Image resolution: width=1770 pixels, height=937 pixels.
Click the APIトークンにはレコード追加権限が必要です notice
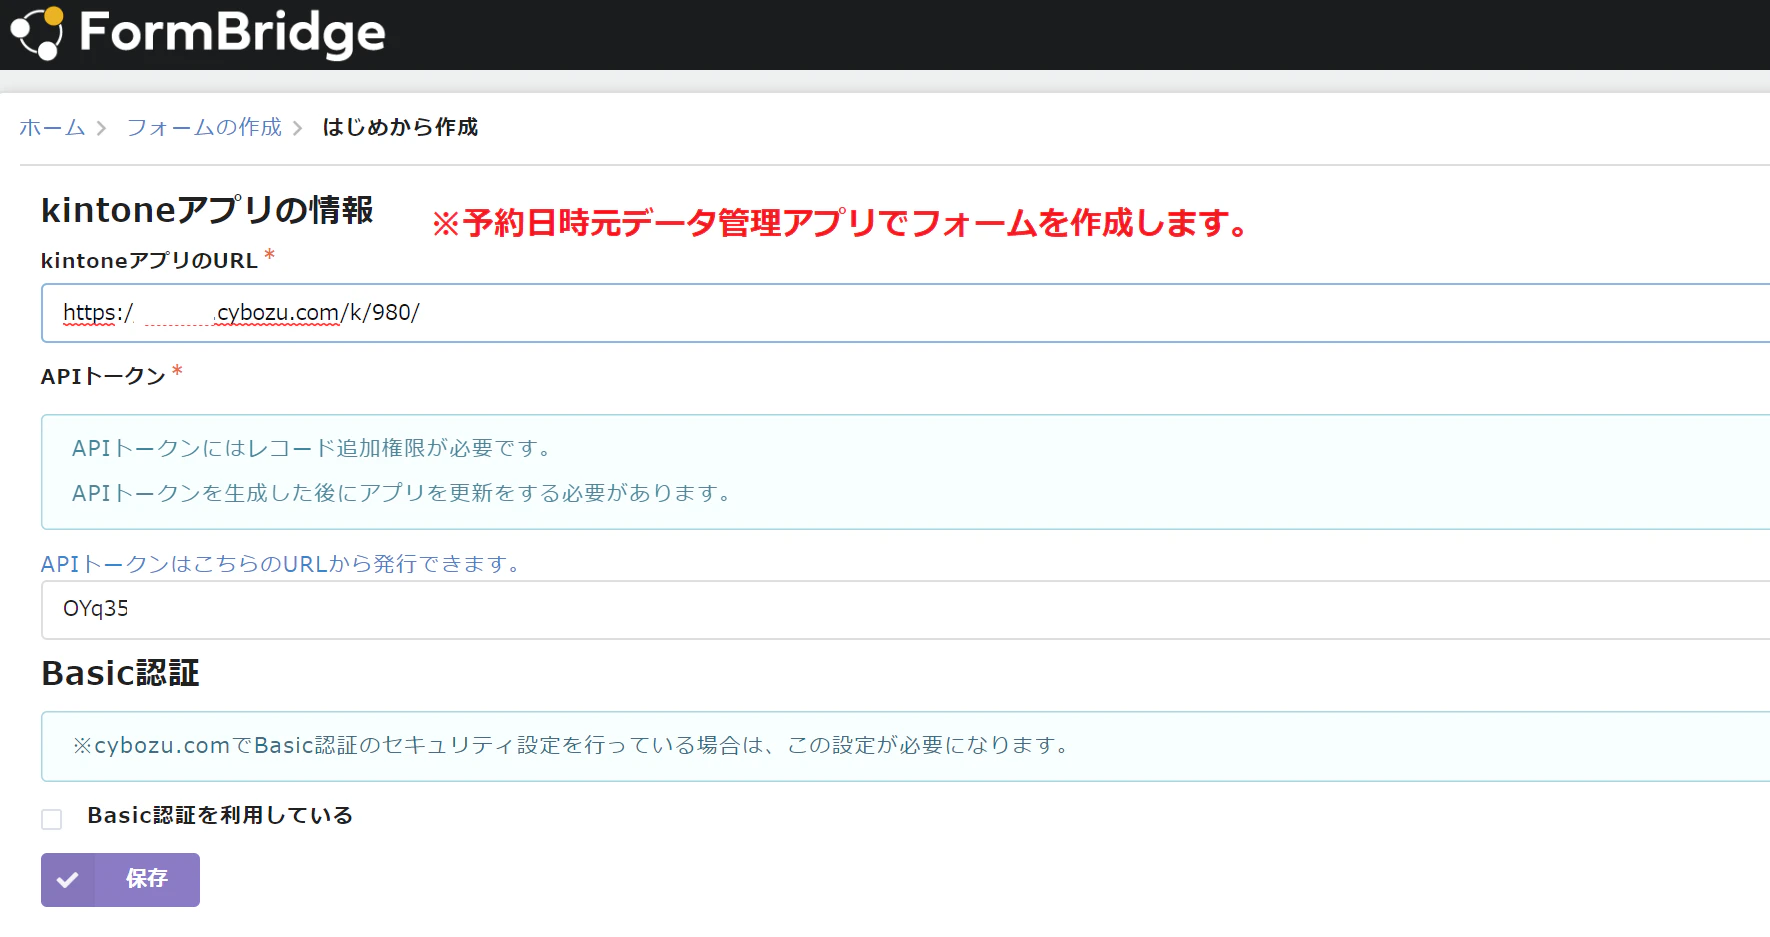tap(312, 448)
